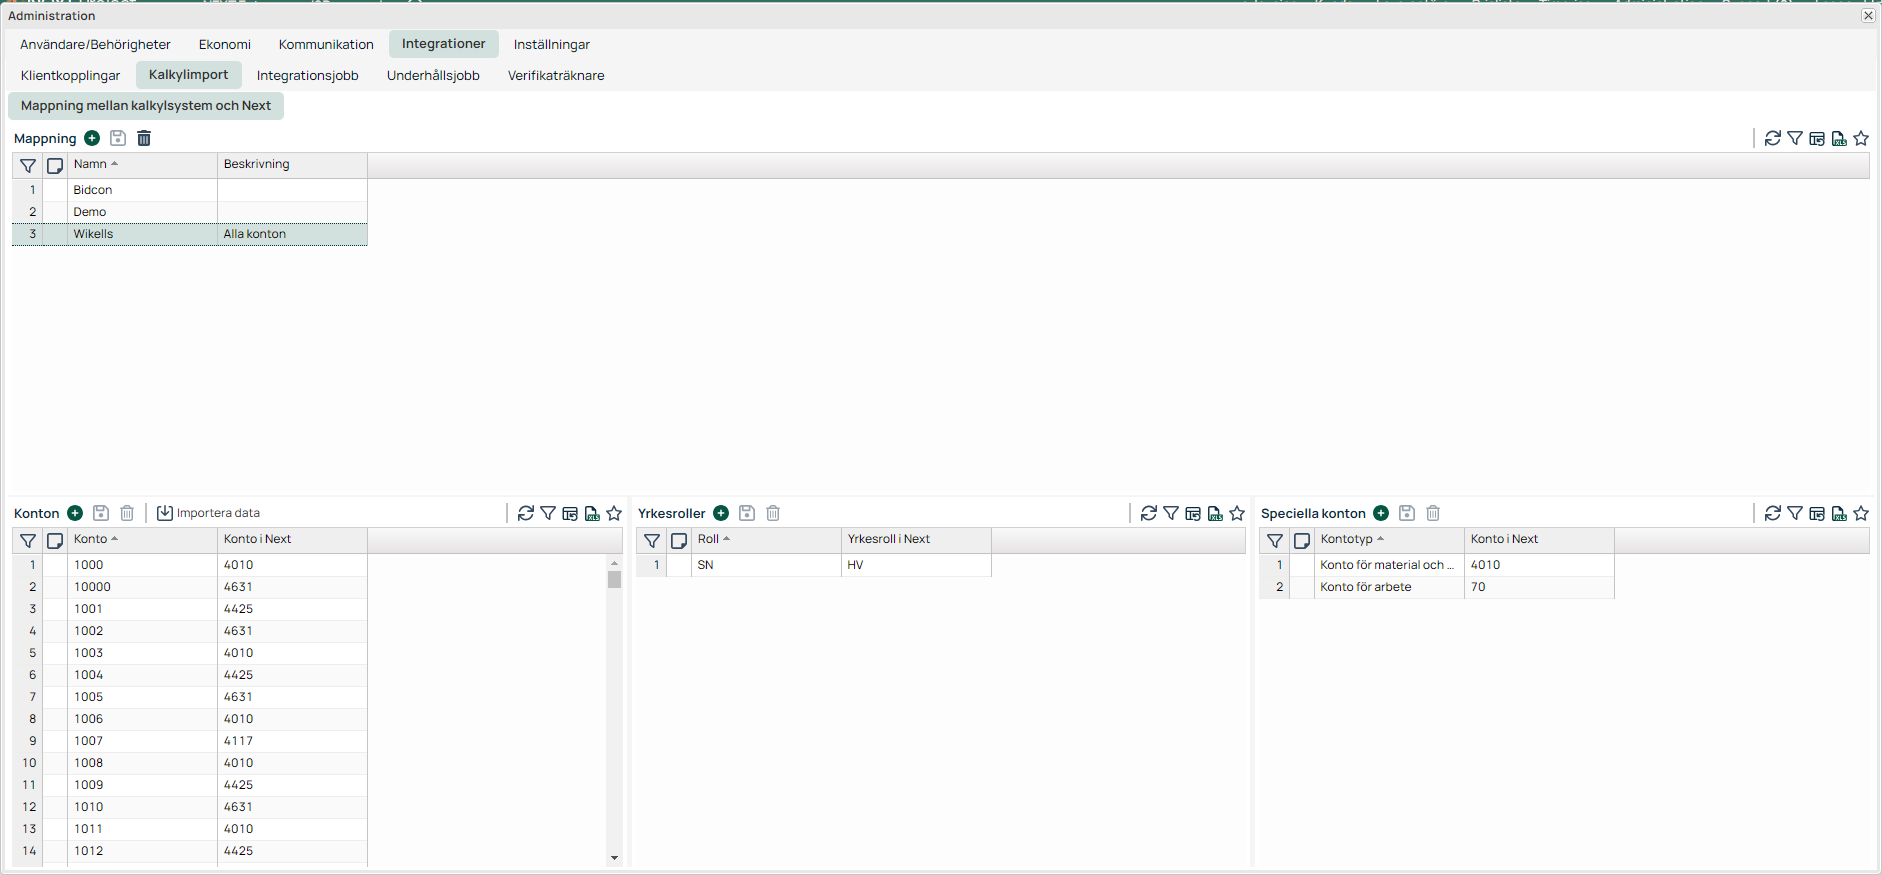The width and height of the screenshot is (1882, 875).
Task: Toggle select-all checkbox in Mappning header
Action: tap(55, 165)
